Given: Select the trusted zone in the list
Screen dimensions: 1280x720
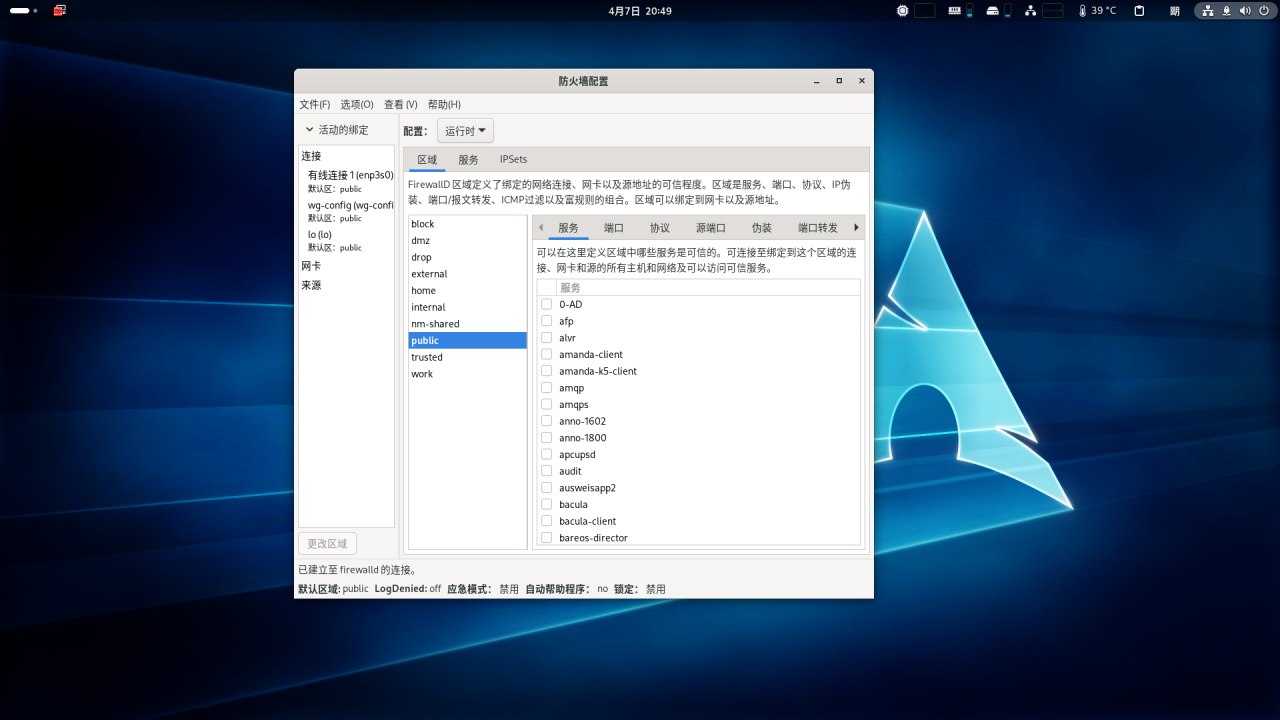Looking at the screenshot, I should 427,357.
